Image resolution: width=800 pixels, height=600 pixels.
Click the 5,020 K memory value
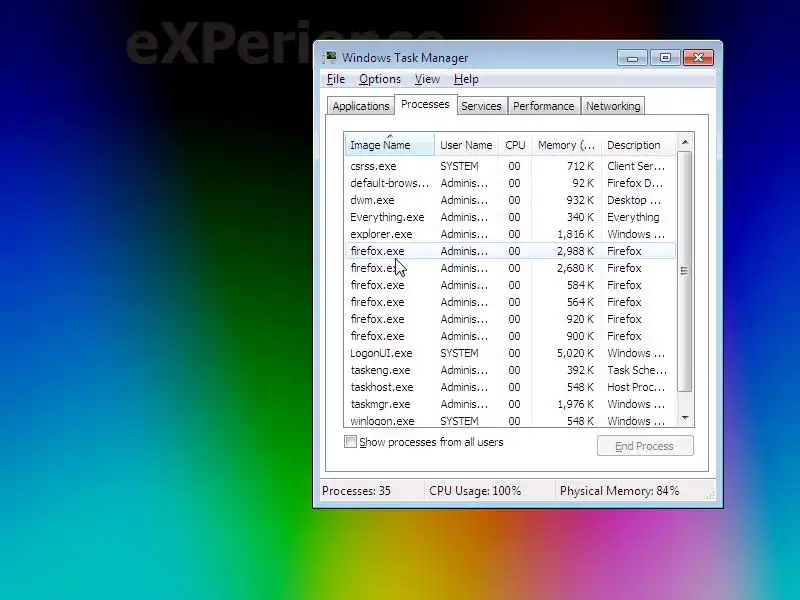point(575,353)
